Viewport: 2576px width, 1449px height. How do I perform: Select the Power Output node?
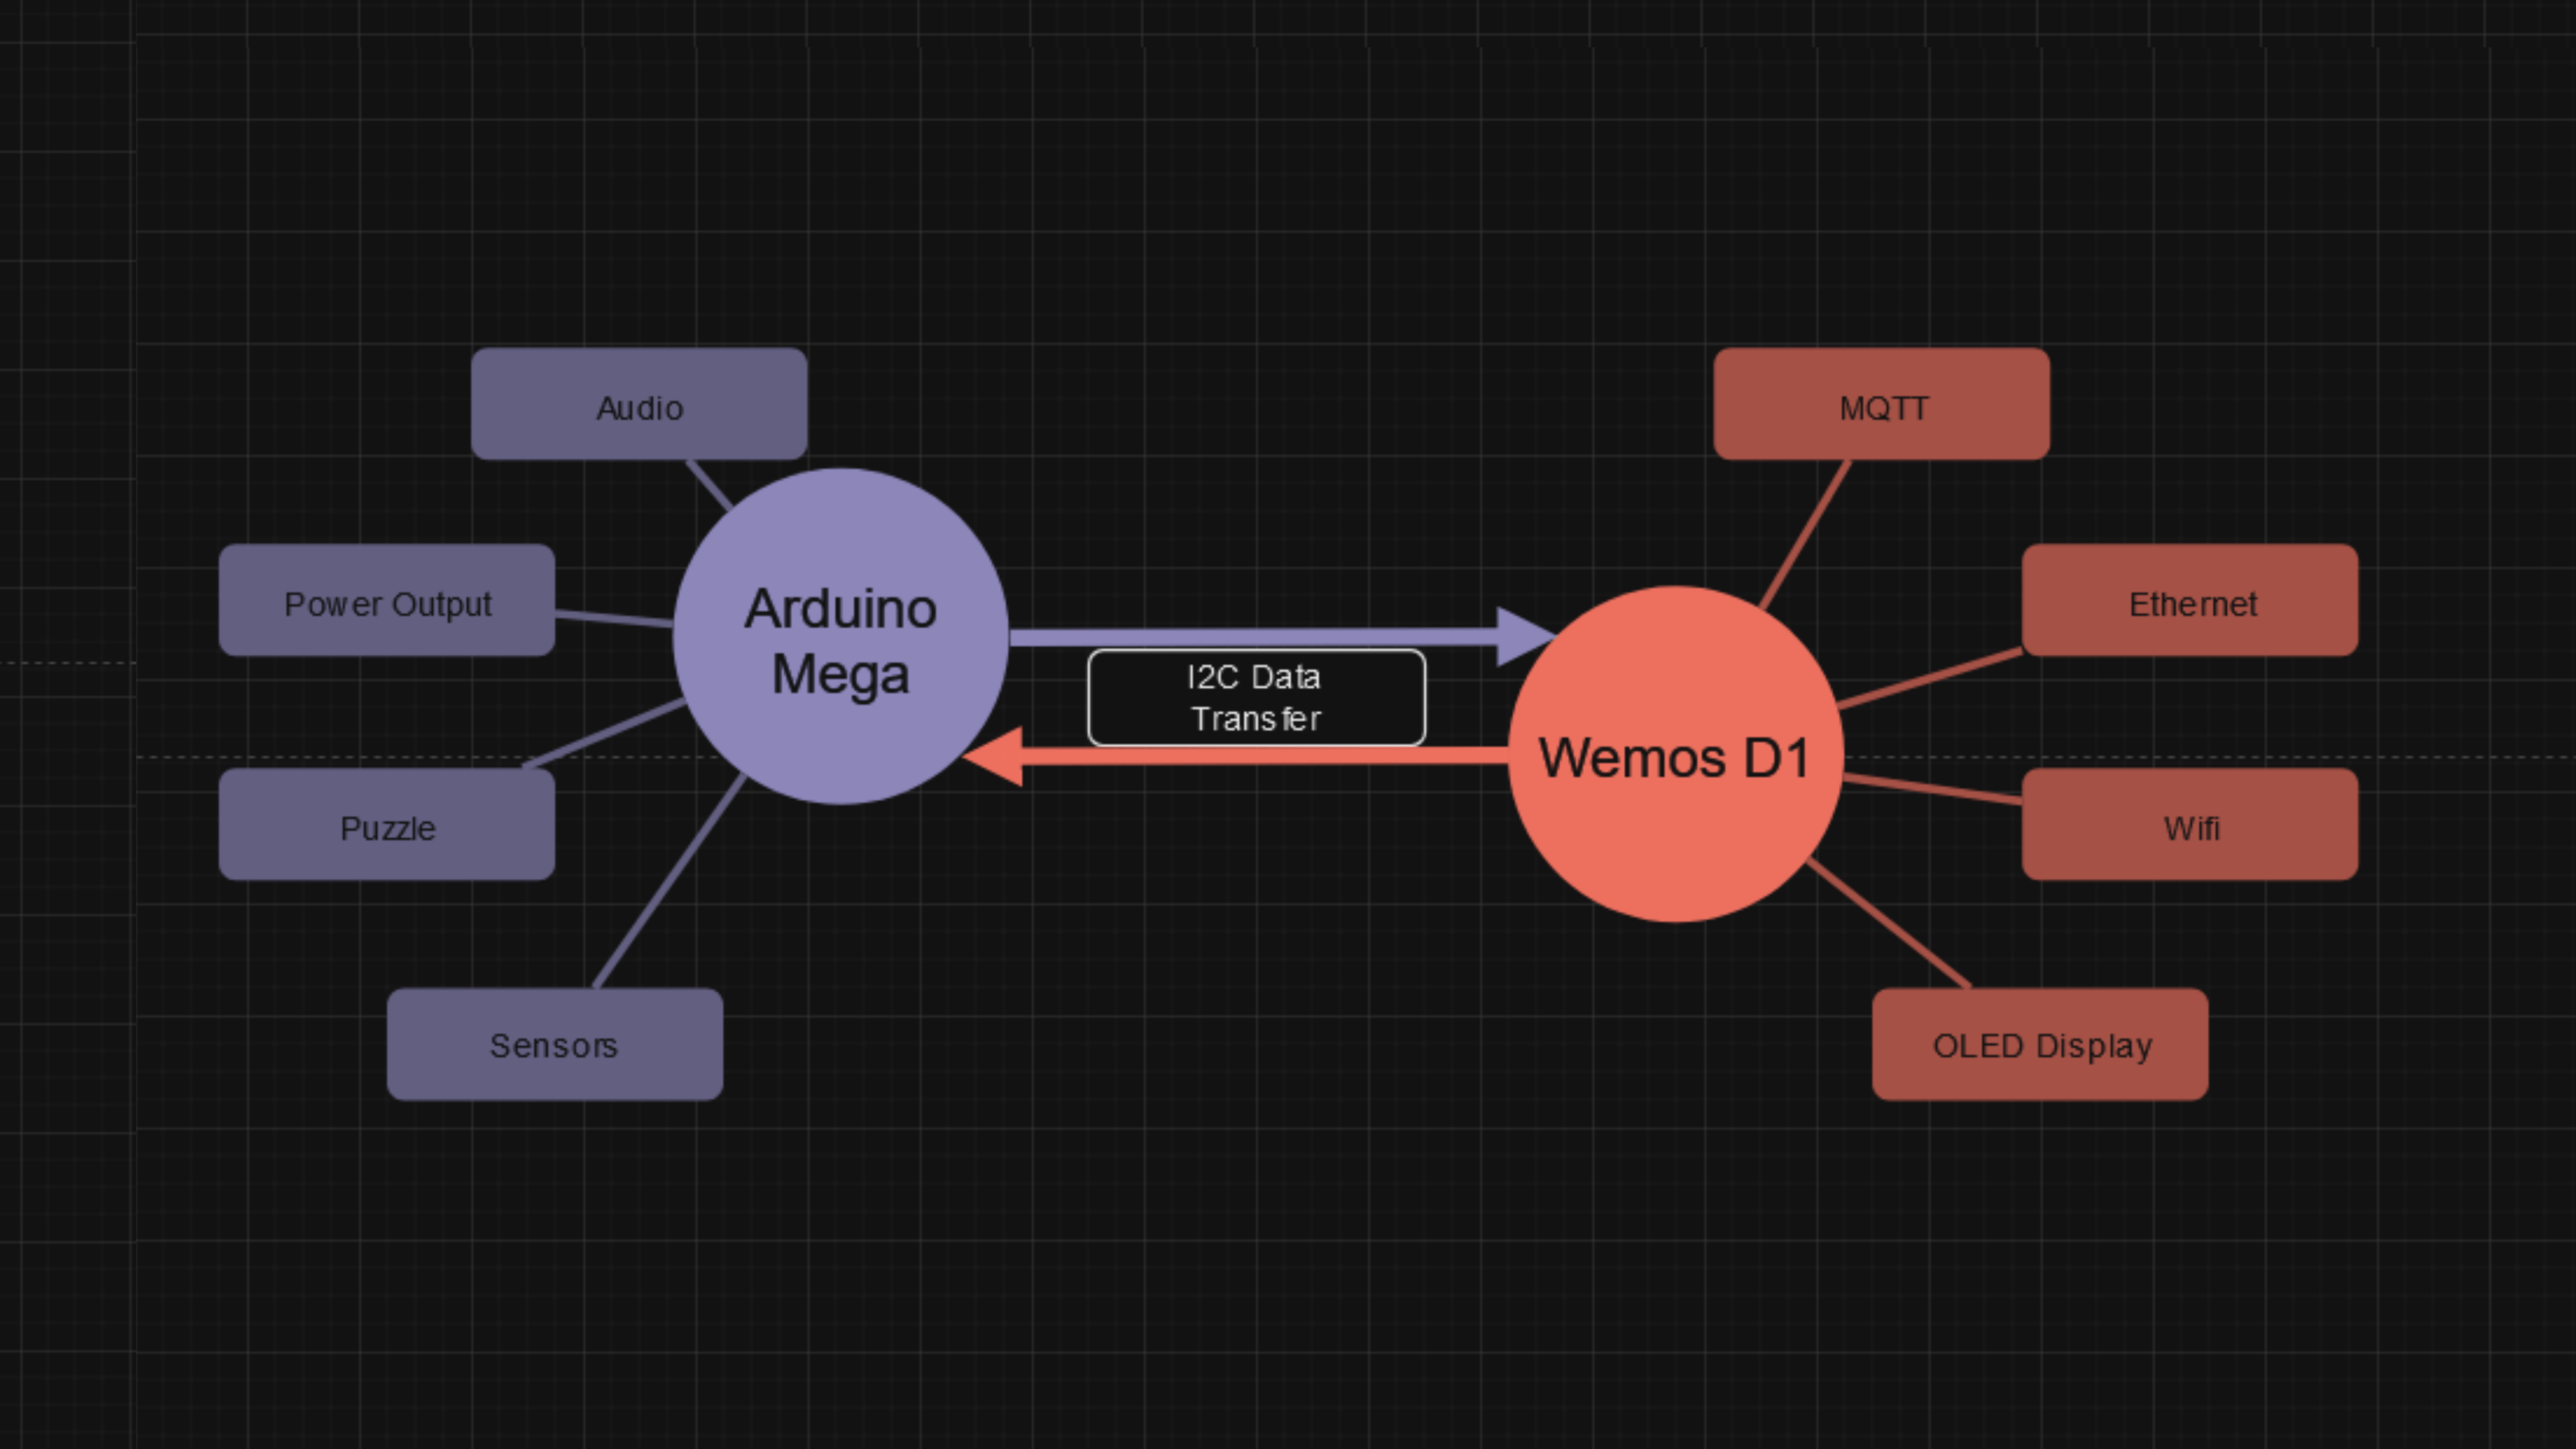pos(386,602)
